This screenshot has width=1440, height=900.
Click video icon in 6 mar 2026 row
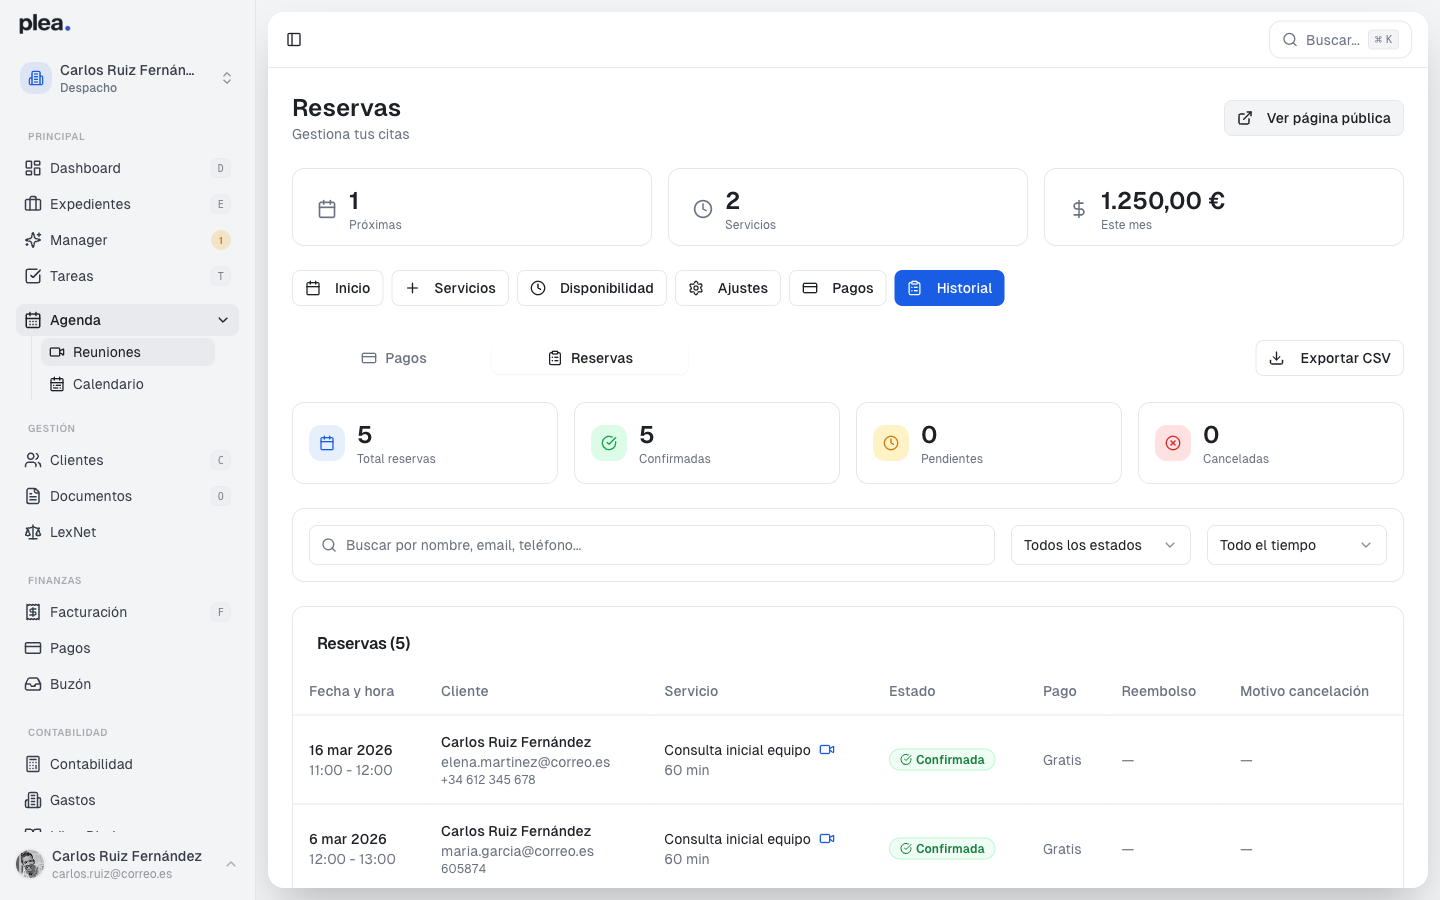click(827, 839)
